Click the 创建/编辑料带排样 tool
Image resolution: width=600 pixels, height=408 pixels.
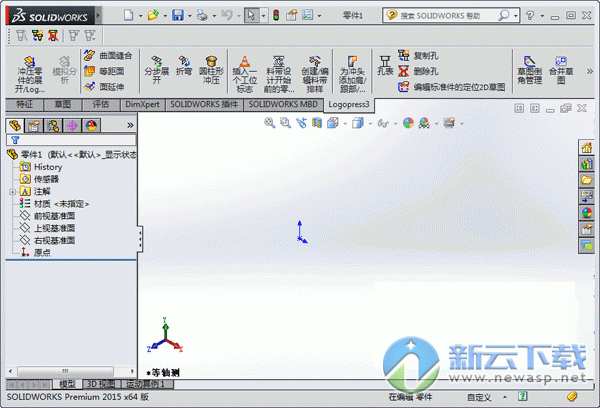coord(315,75)
